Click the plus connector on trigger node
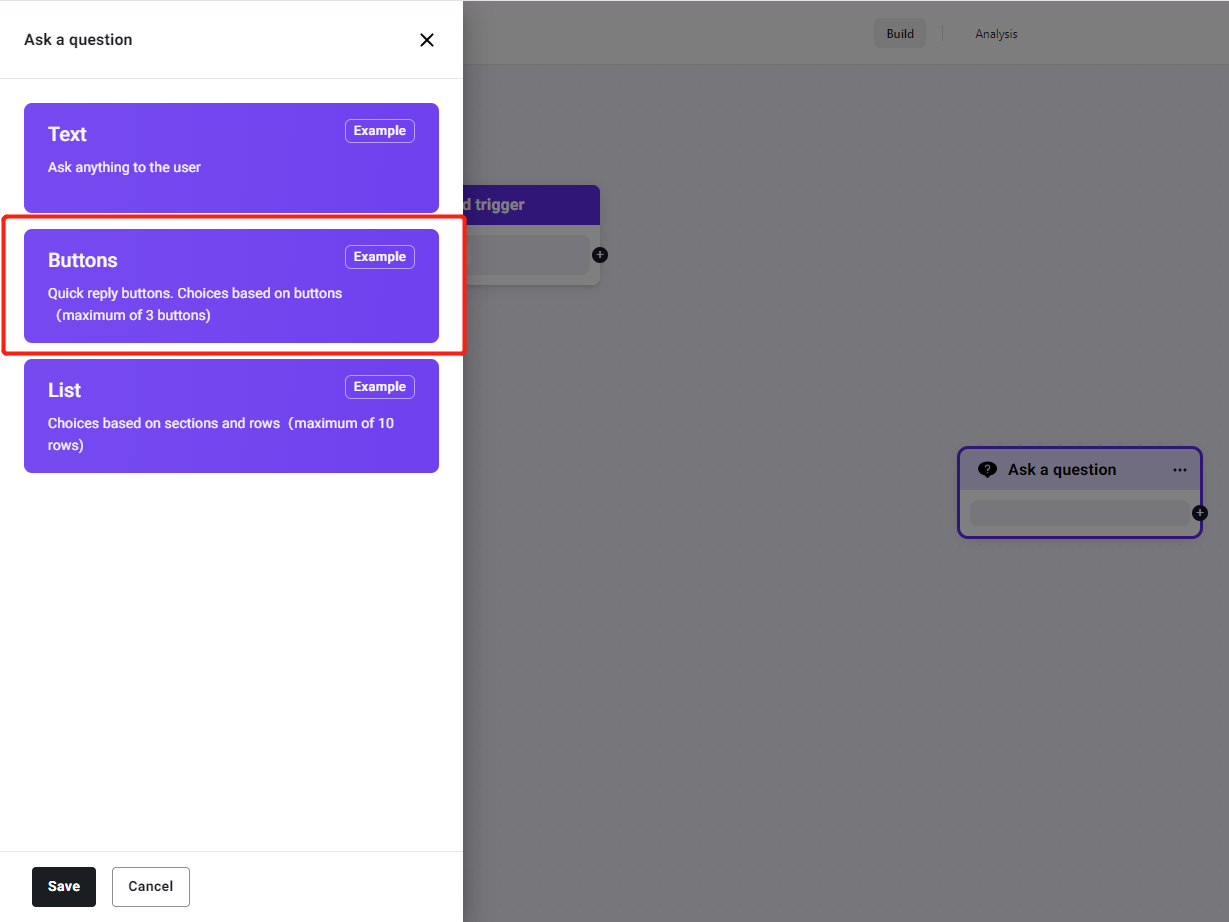 pos(600,255)
